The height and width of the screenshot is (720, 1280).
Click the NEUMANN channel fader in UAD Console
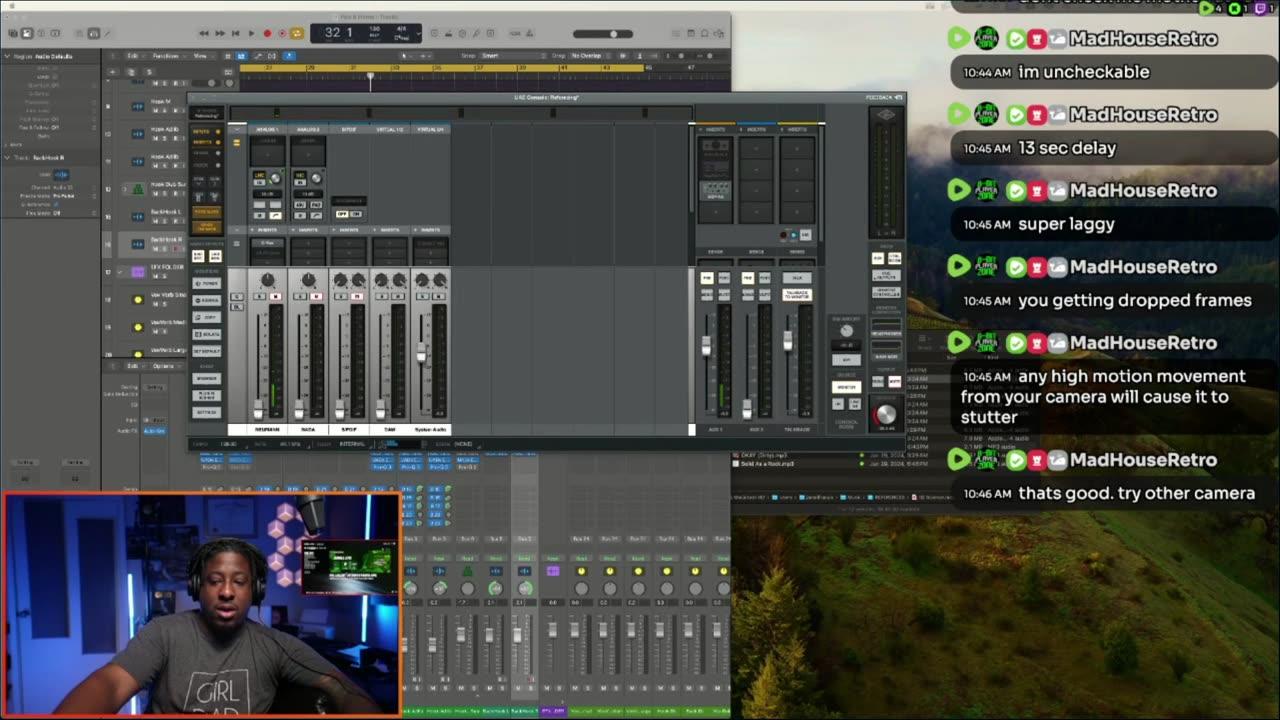(x=258, y=409)
